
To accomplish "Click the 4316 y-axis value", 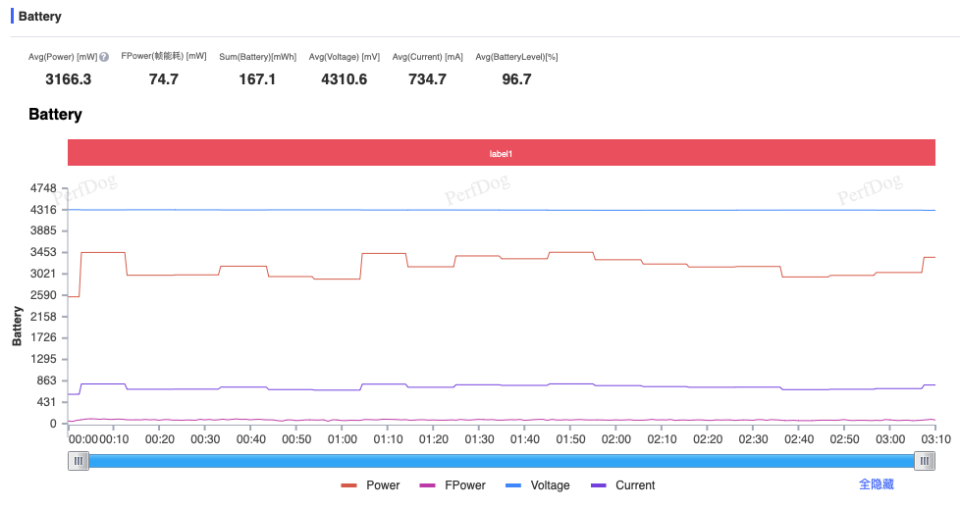I will tap(43, 209).
